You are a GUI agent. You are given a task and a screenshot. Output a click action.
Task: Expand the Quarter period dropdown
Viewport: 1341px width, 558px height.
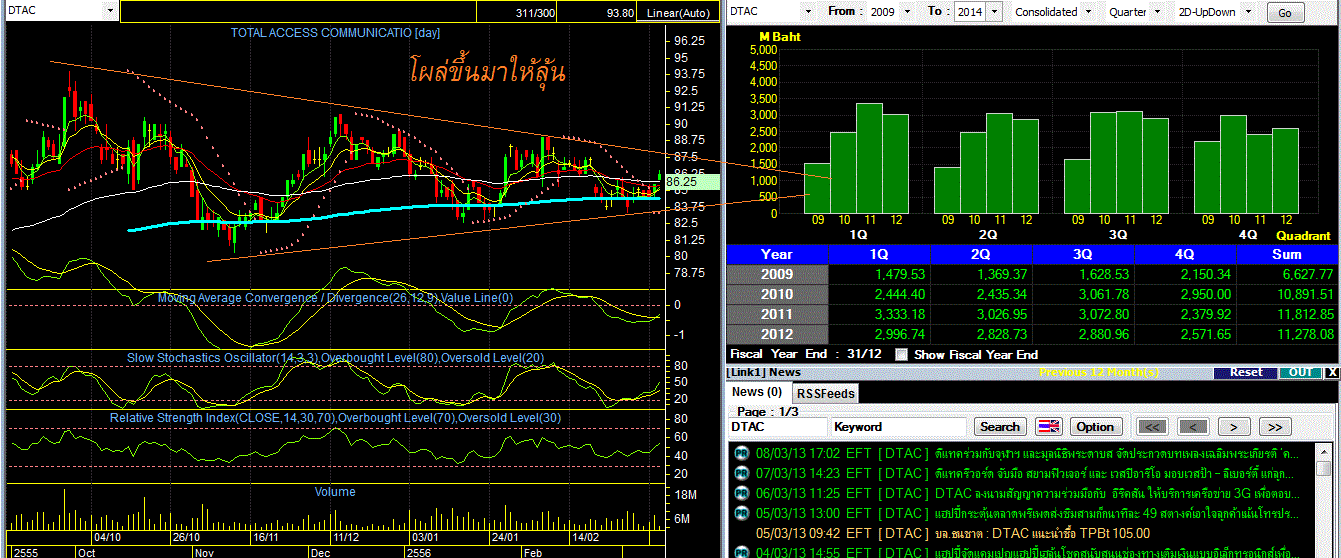click(x=1156, y=12)
